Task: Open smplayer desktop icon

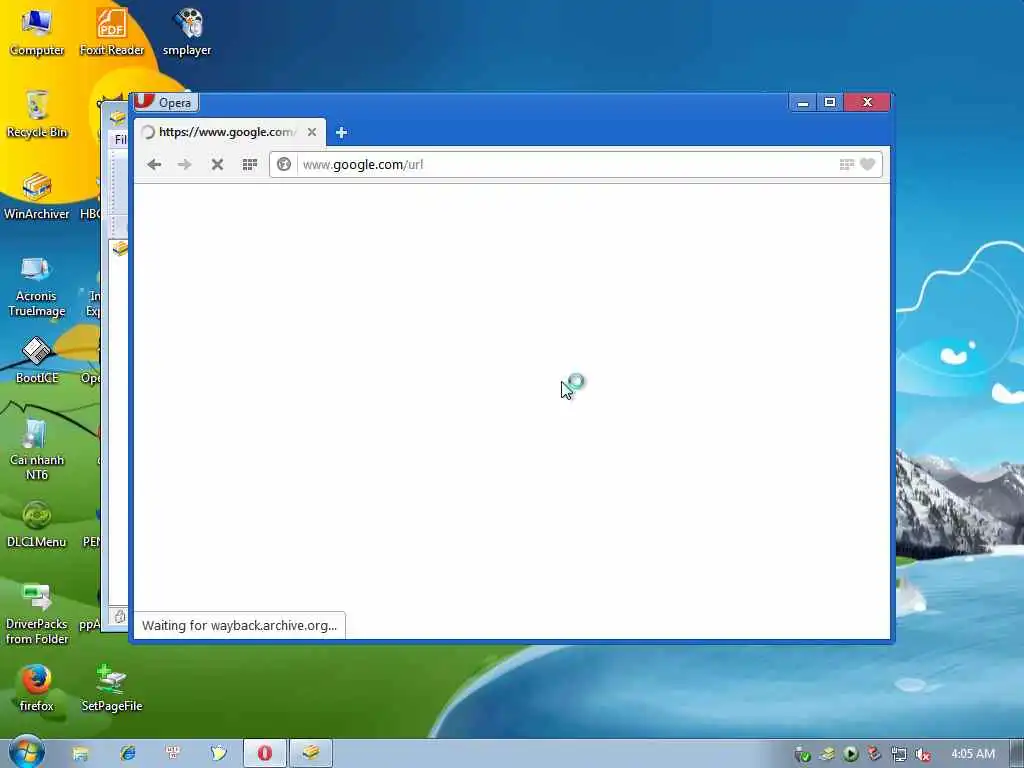Action: 187,32
